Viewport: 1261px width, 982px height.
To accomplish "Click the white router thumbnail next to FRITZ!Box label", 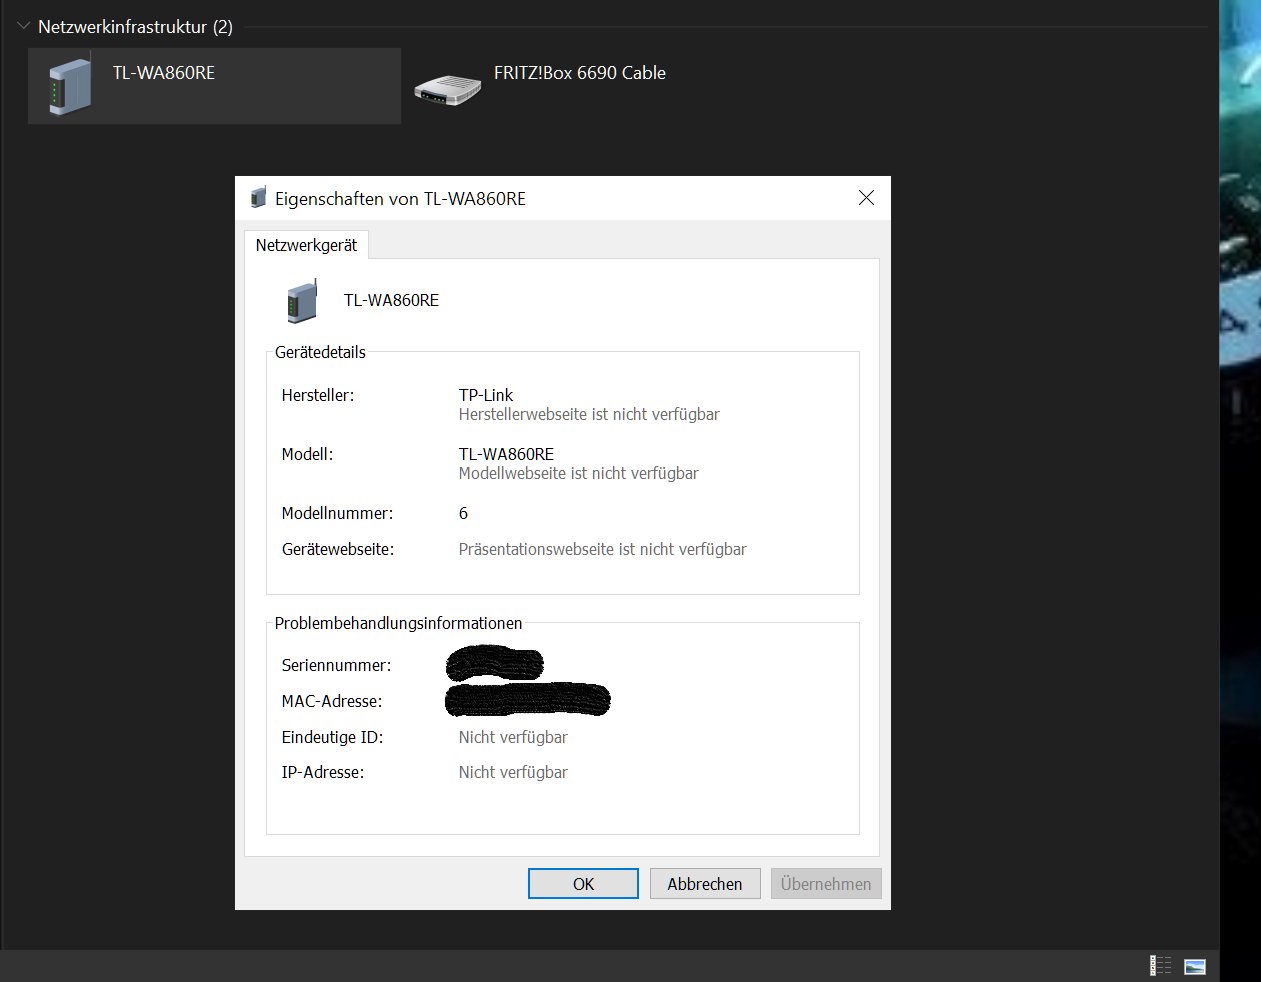I will coord(447,88).
